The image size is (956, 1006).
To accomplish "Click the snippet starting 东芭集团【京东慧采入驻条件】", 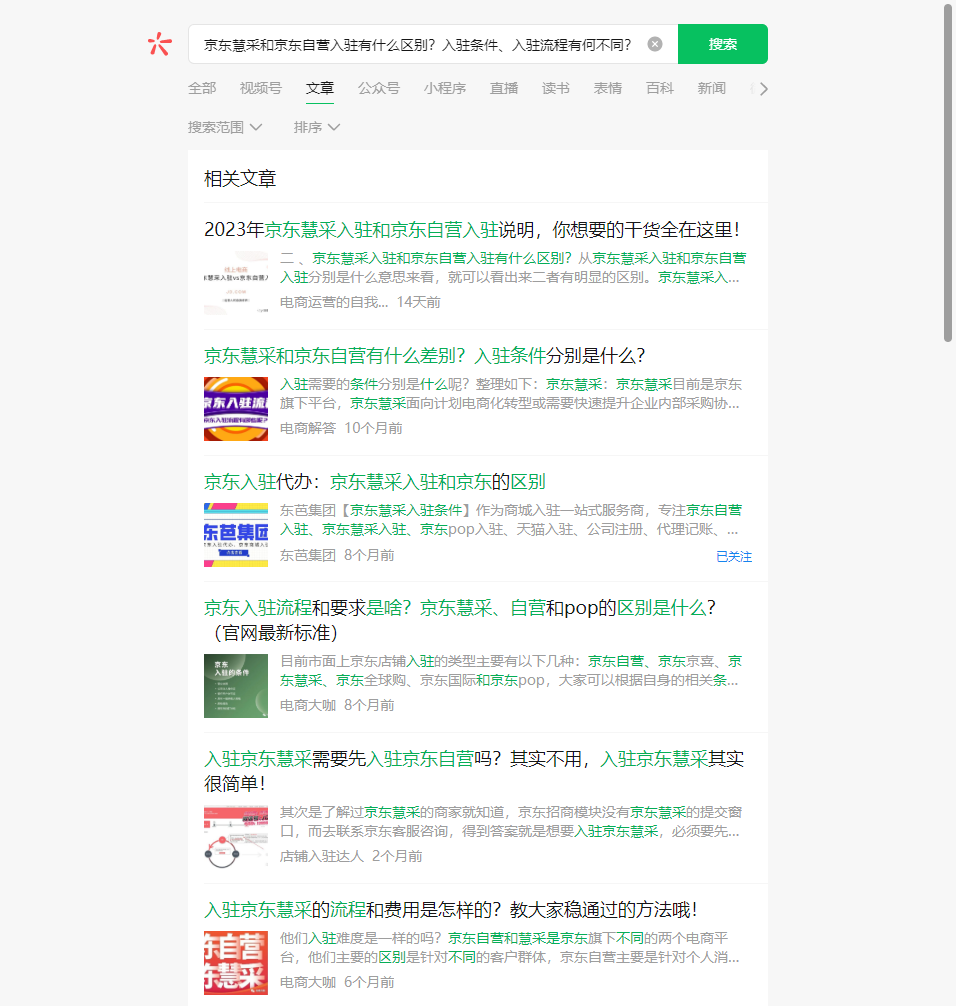I will (511, 520).
